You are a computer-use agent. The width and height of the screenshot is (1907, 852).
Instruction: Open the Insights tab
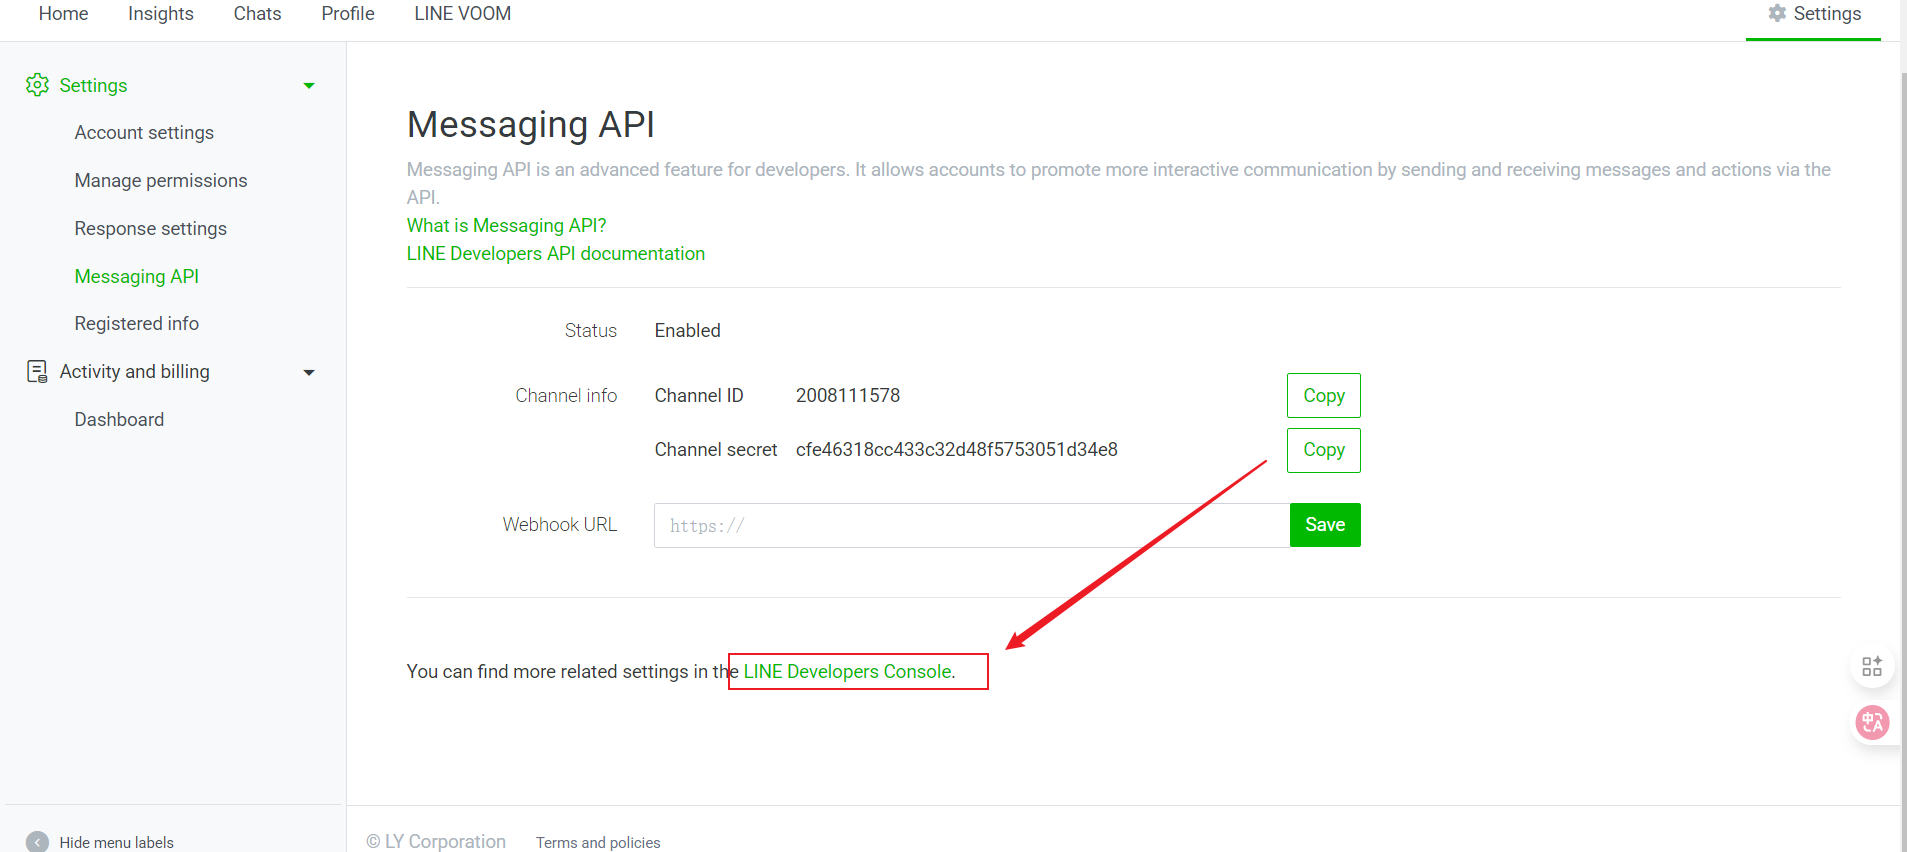161,14
